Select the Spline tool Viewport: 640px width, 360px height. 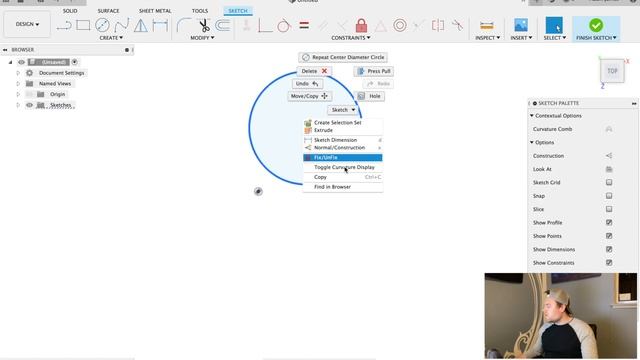coord(122,25)
